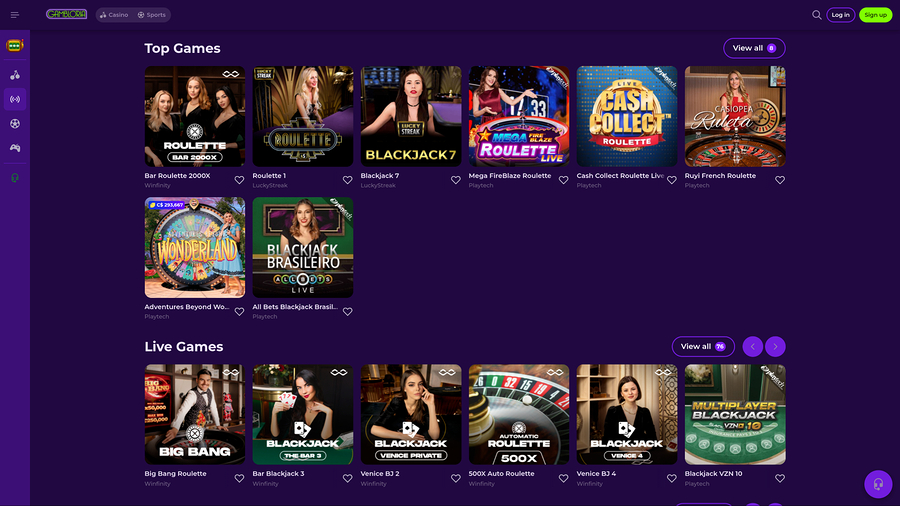Open Blackjack The Bar 3 thumbnail
Screen dimensions: 900x506
point(302,414)
